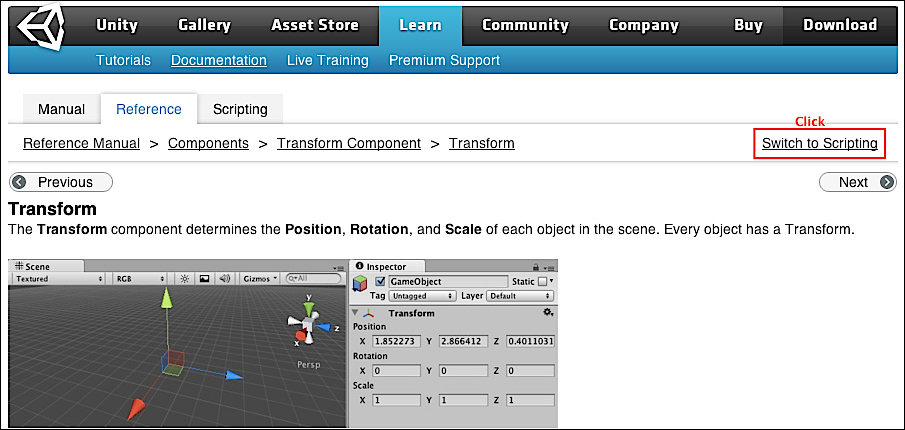Click the Transform Component breadcrumb
This screenshot has width=905, height=430.
[x=349, y=143]
